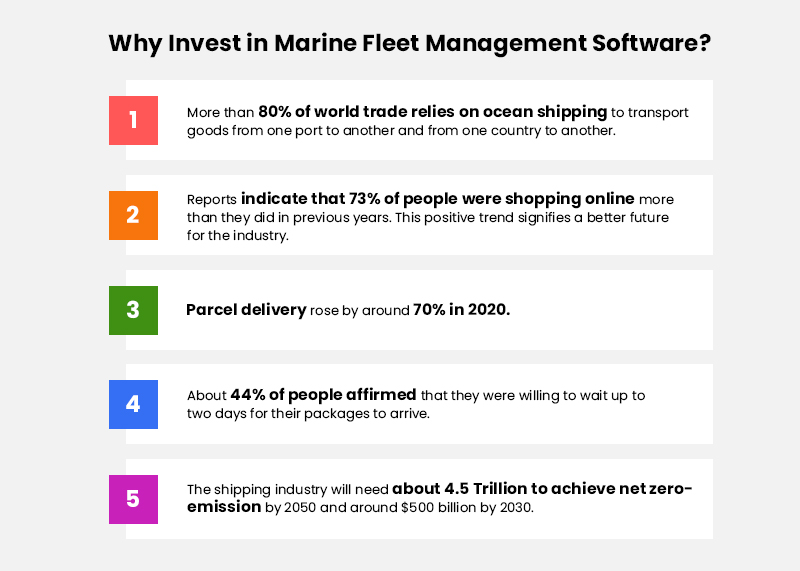This screenshot has height=571, width=800.
Task: Click 'The shipping industry will need' text
Action: (288, 490)
